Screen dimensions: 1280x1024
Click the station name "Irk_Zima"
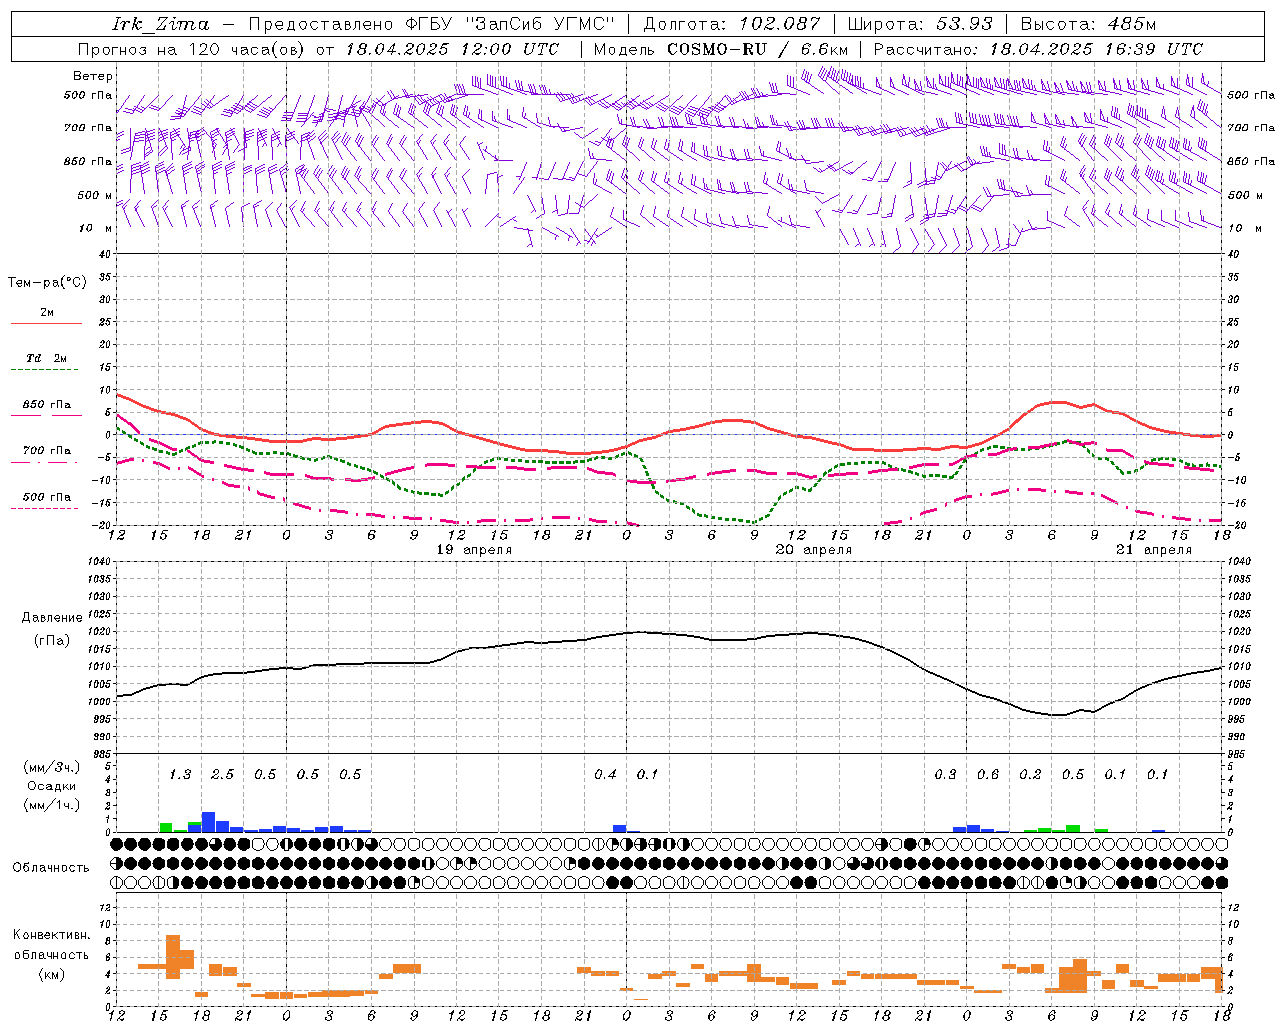point(161,24)
